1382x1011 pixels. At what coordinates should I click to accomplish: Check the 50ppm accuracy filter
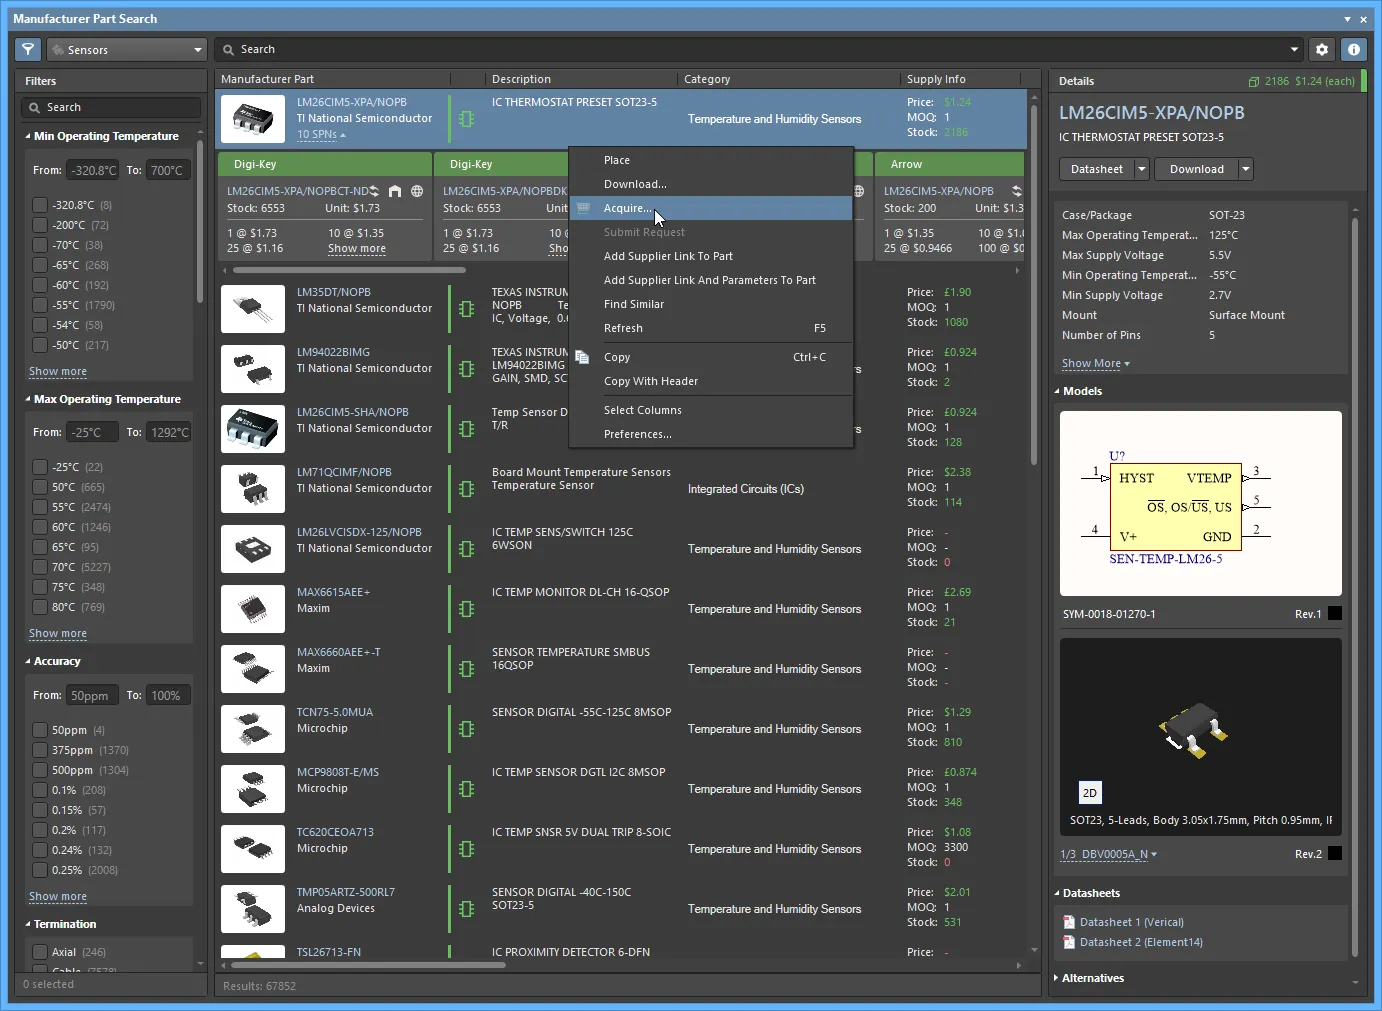coord(40,730)
